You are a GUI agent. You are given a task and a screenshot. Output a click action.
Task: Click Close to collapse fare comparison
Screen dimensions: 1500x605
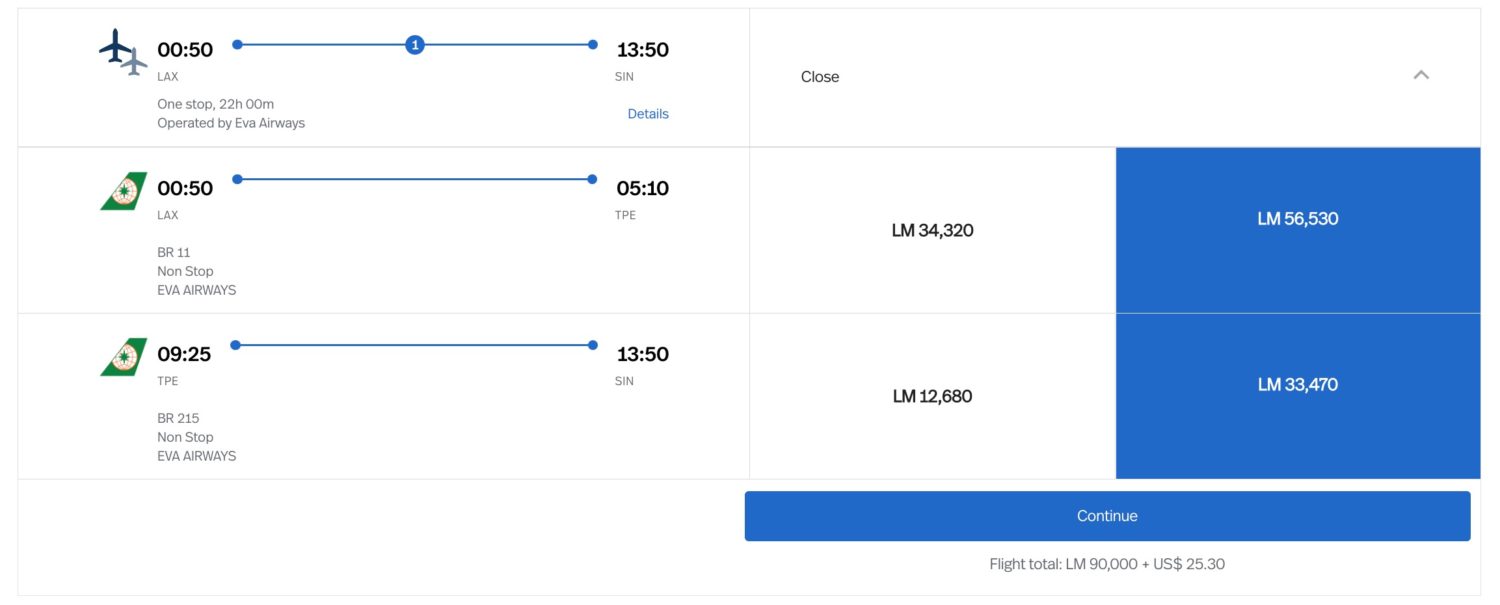click(820, 76)
